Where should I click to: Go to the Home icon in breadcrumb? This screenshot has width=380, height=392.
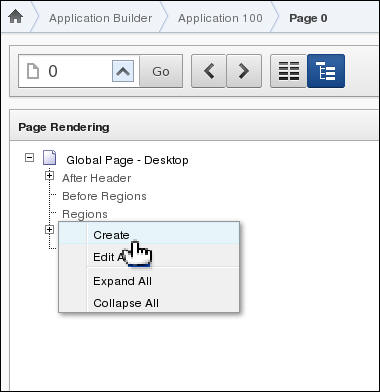15,17
